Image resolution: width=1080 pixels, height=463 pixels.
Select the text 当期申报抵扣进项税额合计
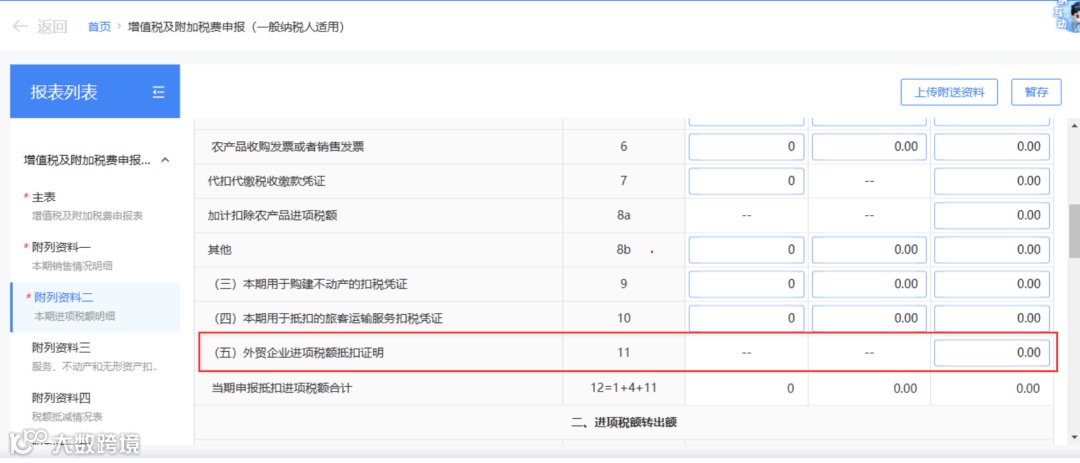click(282, 389)
